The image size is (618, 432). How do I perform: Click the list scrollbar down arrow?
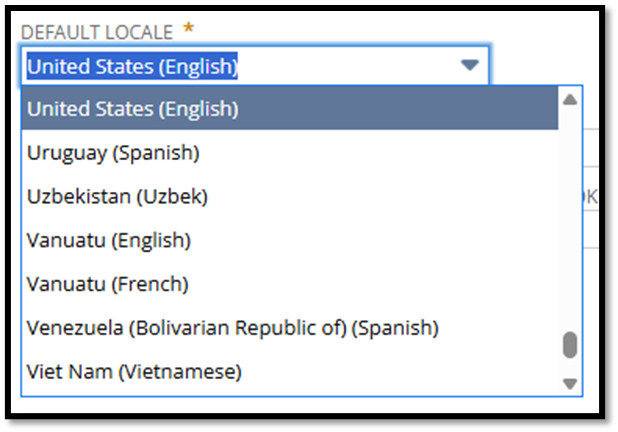click(570, 383)
